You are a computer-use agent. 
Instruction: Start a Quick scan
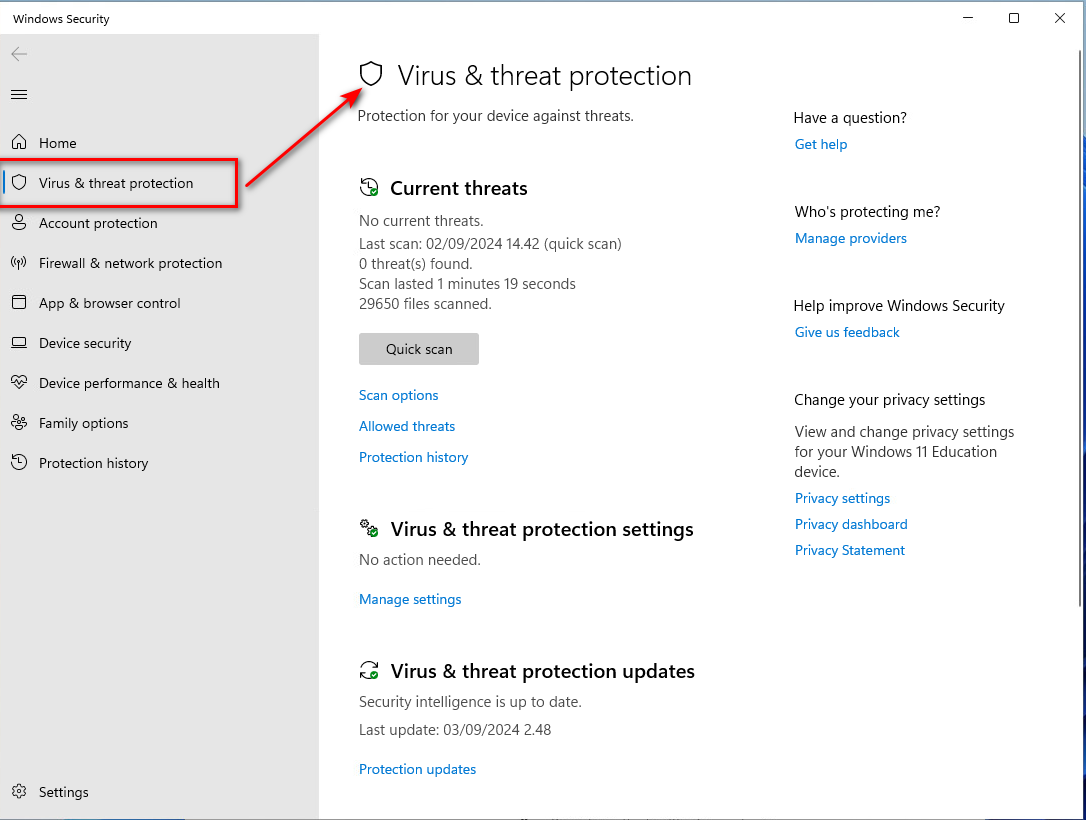coord(418,348)
